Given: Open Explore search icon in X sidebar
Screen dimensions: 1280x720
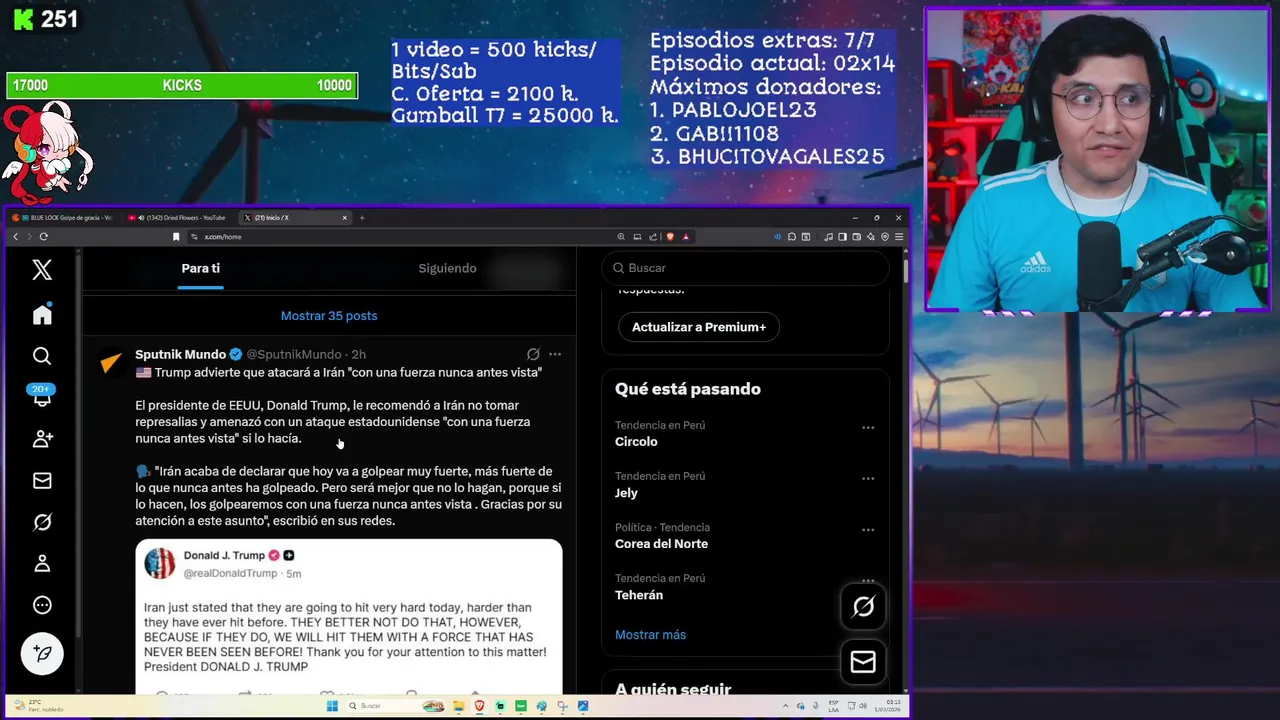Looking at the screenshot, I should click(42, 356).
